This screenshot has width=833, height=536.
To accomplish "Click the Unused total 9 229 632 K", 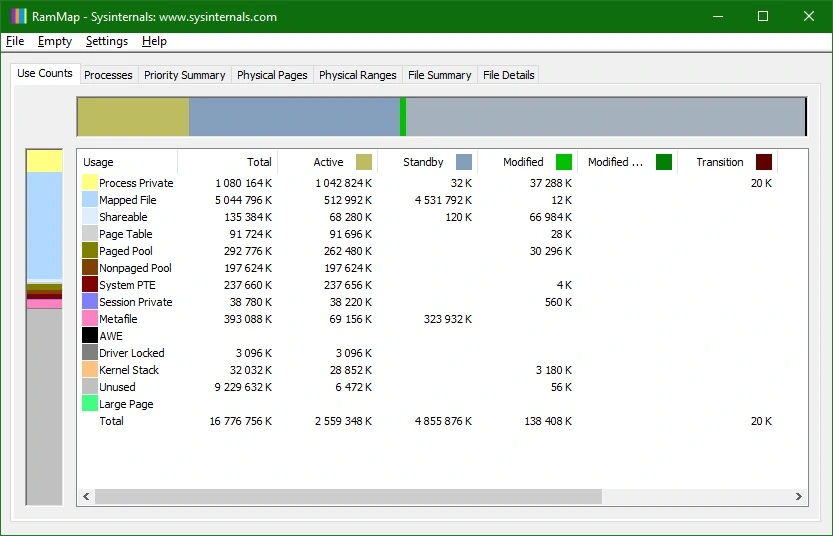I will [243, 387].
